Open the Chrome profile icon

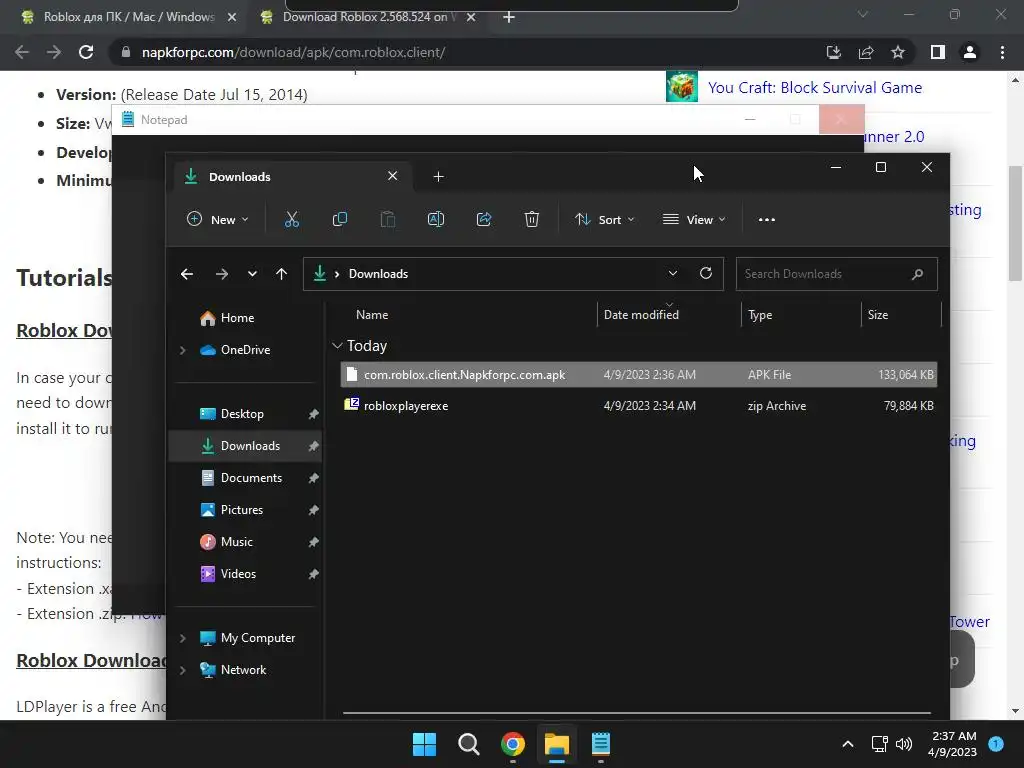point(970,52)
